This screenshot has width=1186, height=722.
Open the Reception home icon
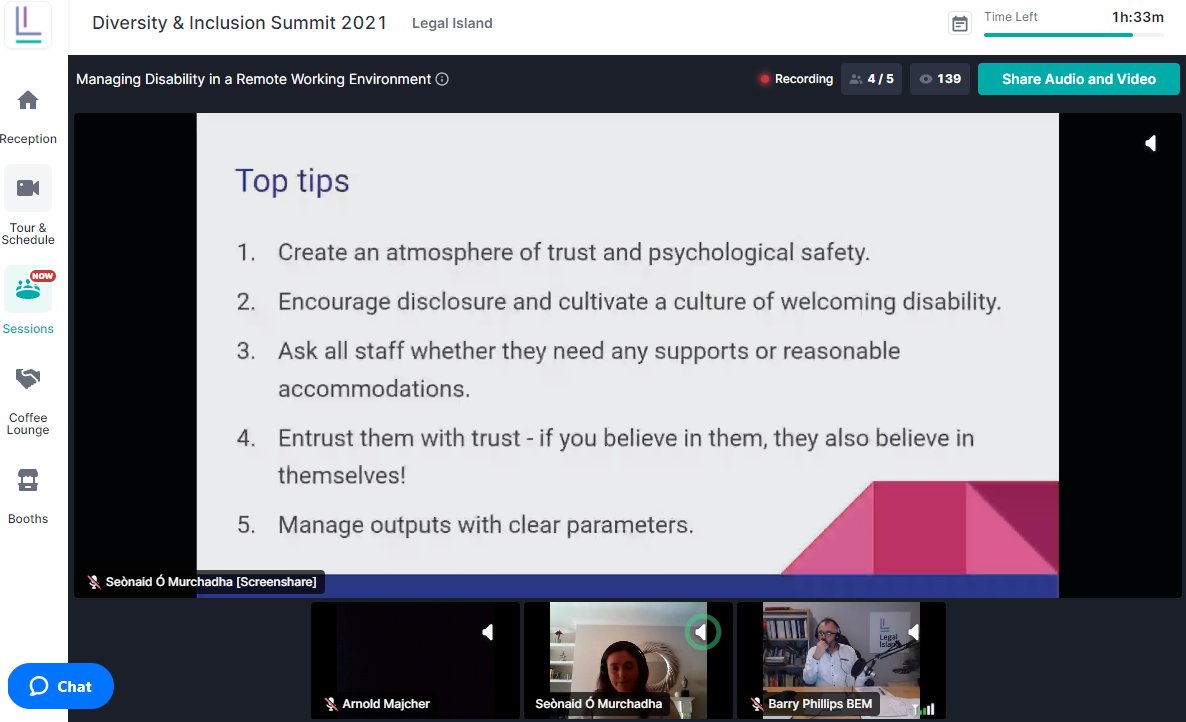pyautogui.click(x=28, y=101)
